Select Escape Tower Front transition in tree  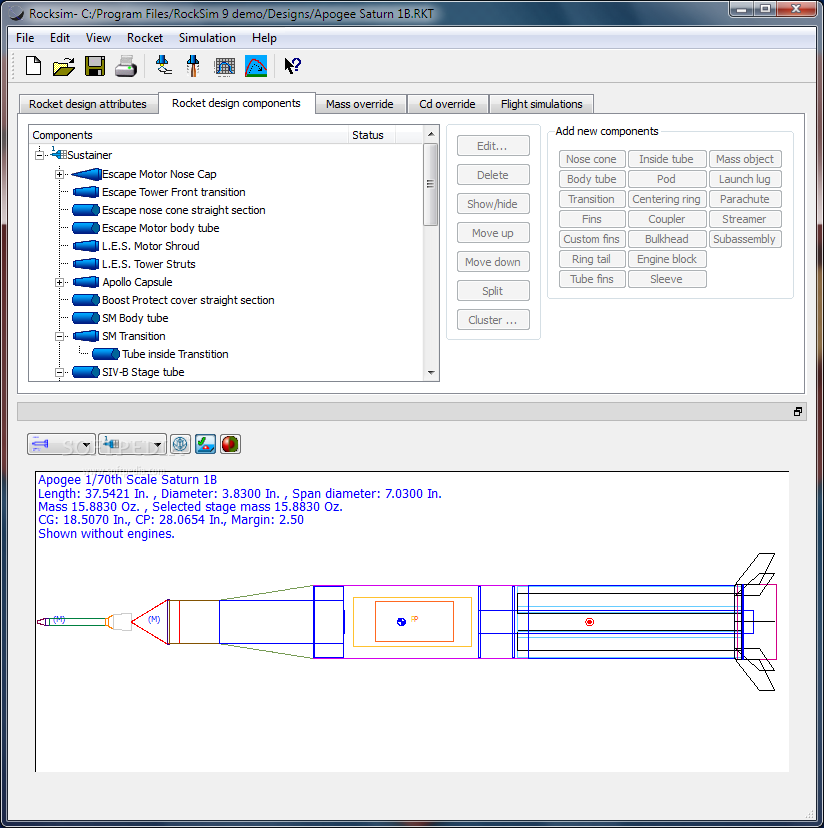(174, 192)
